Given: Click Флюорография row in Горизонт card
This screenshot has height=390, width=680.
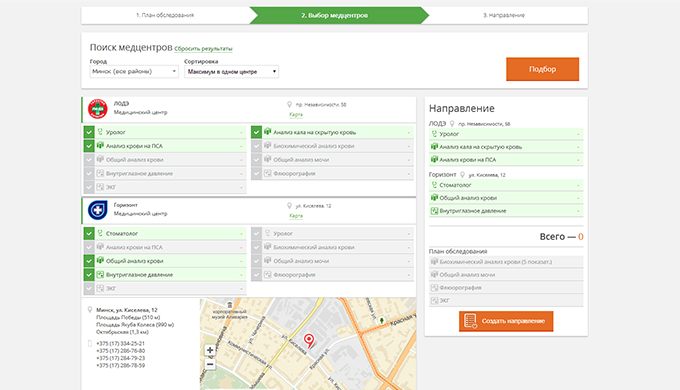Looking at the screenshot, I should (x=332, y=275).
